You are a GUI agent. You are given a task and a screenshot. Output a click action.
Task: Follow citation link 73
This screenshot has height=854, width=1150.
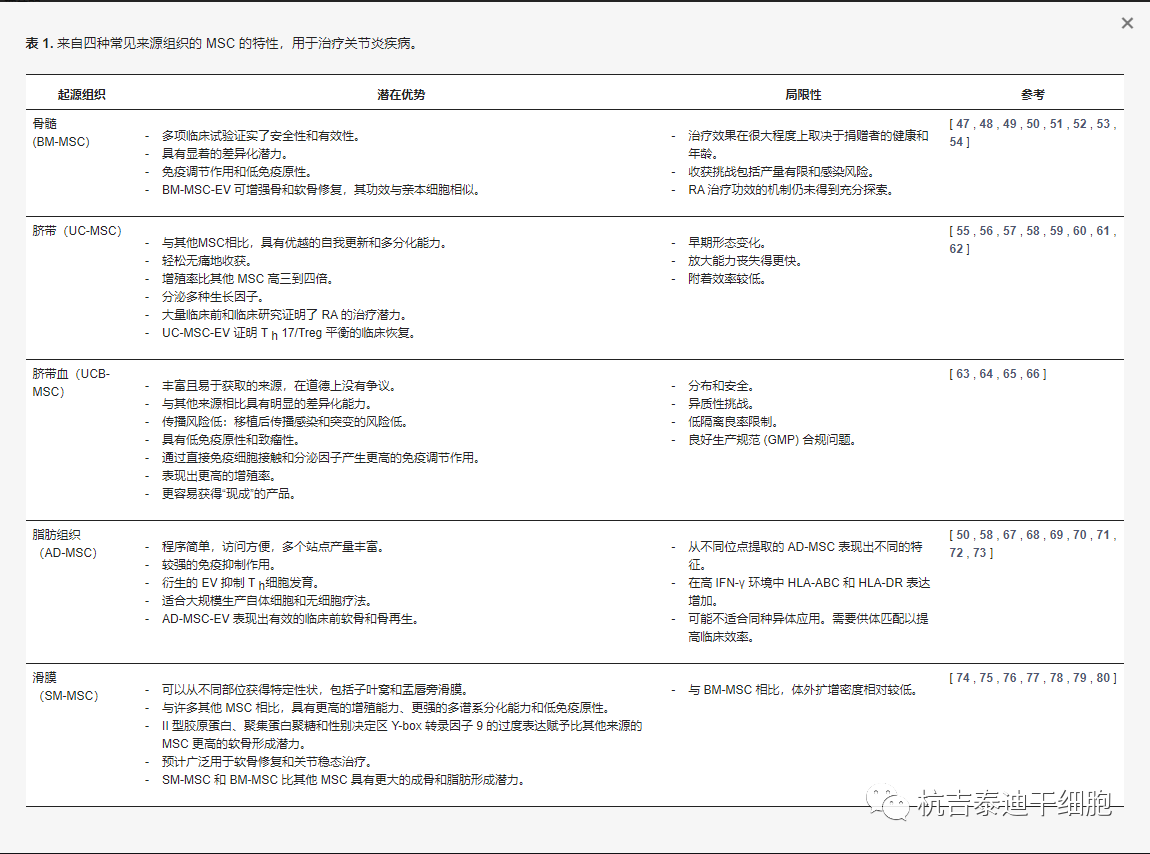tap(979, 553)
